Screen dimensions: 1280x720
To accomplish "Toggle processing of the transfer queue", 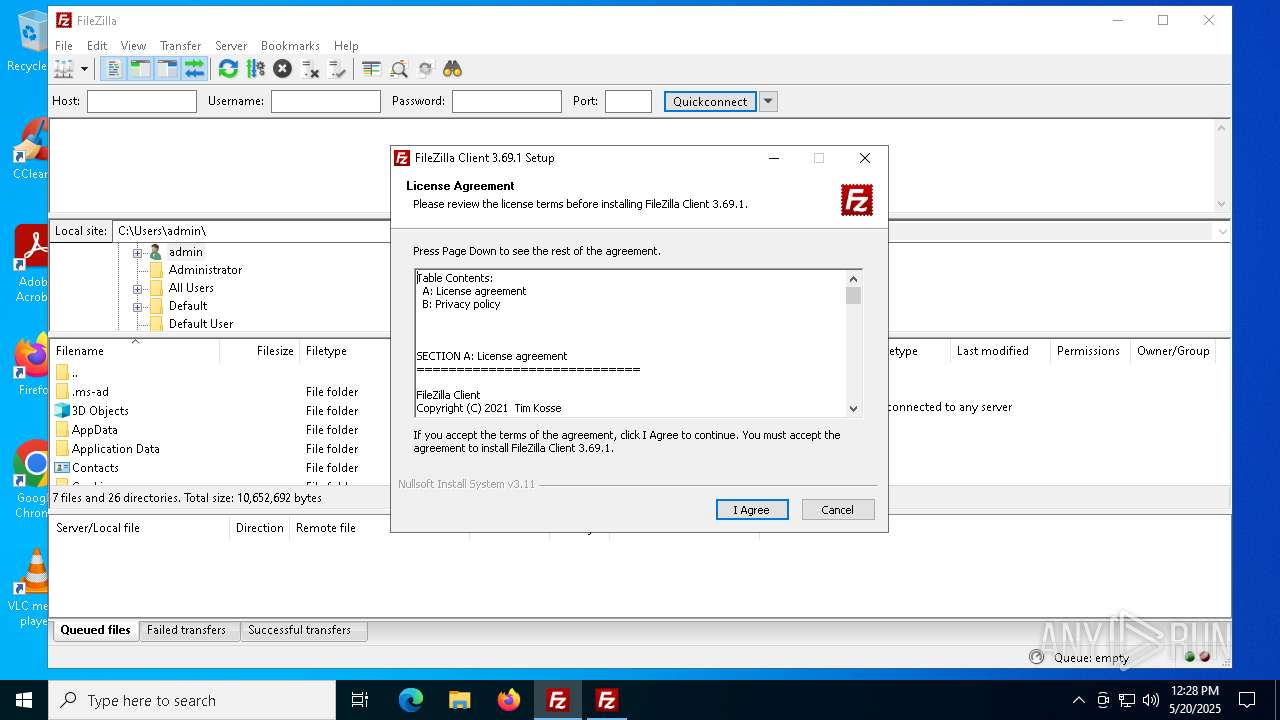I will pos(255,69).
